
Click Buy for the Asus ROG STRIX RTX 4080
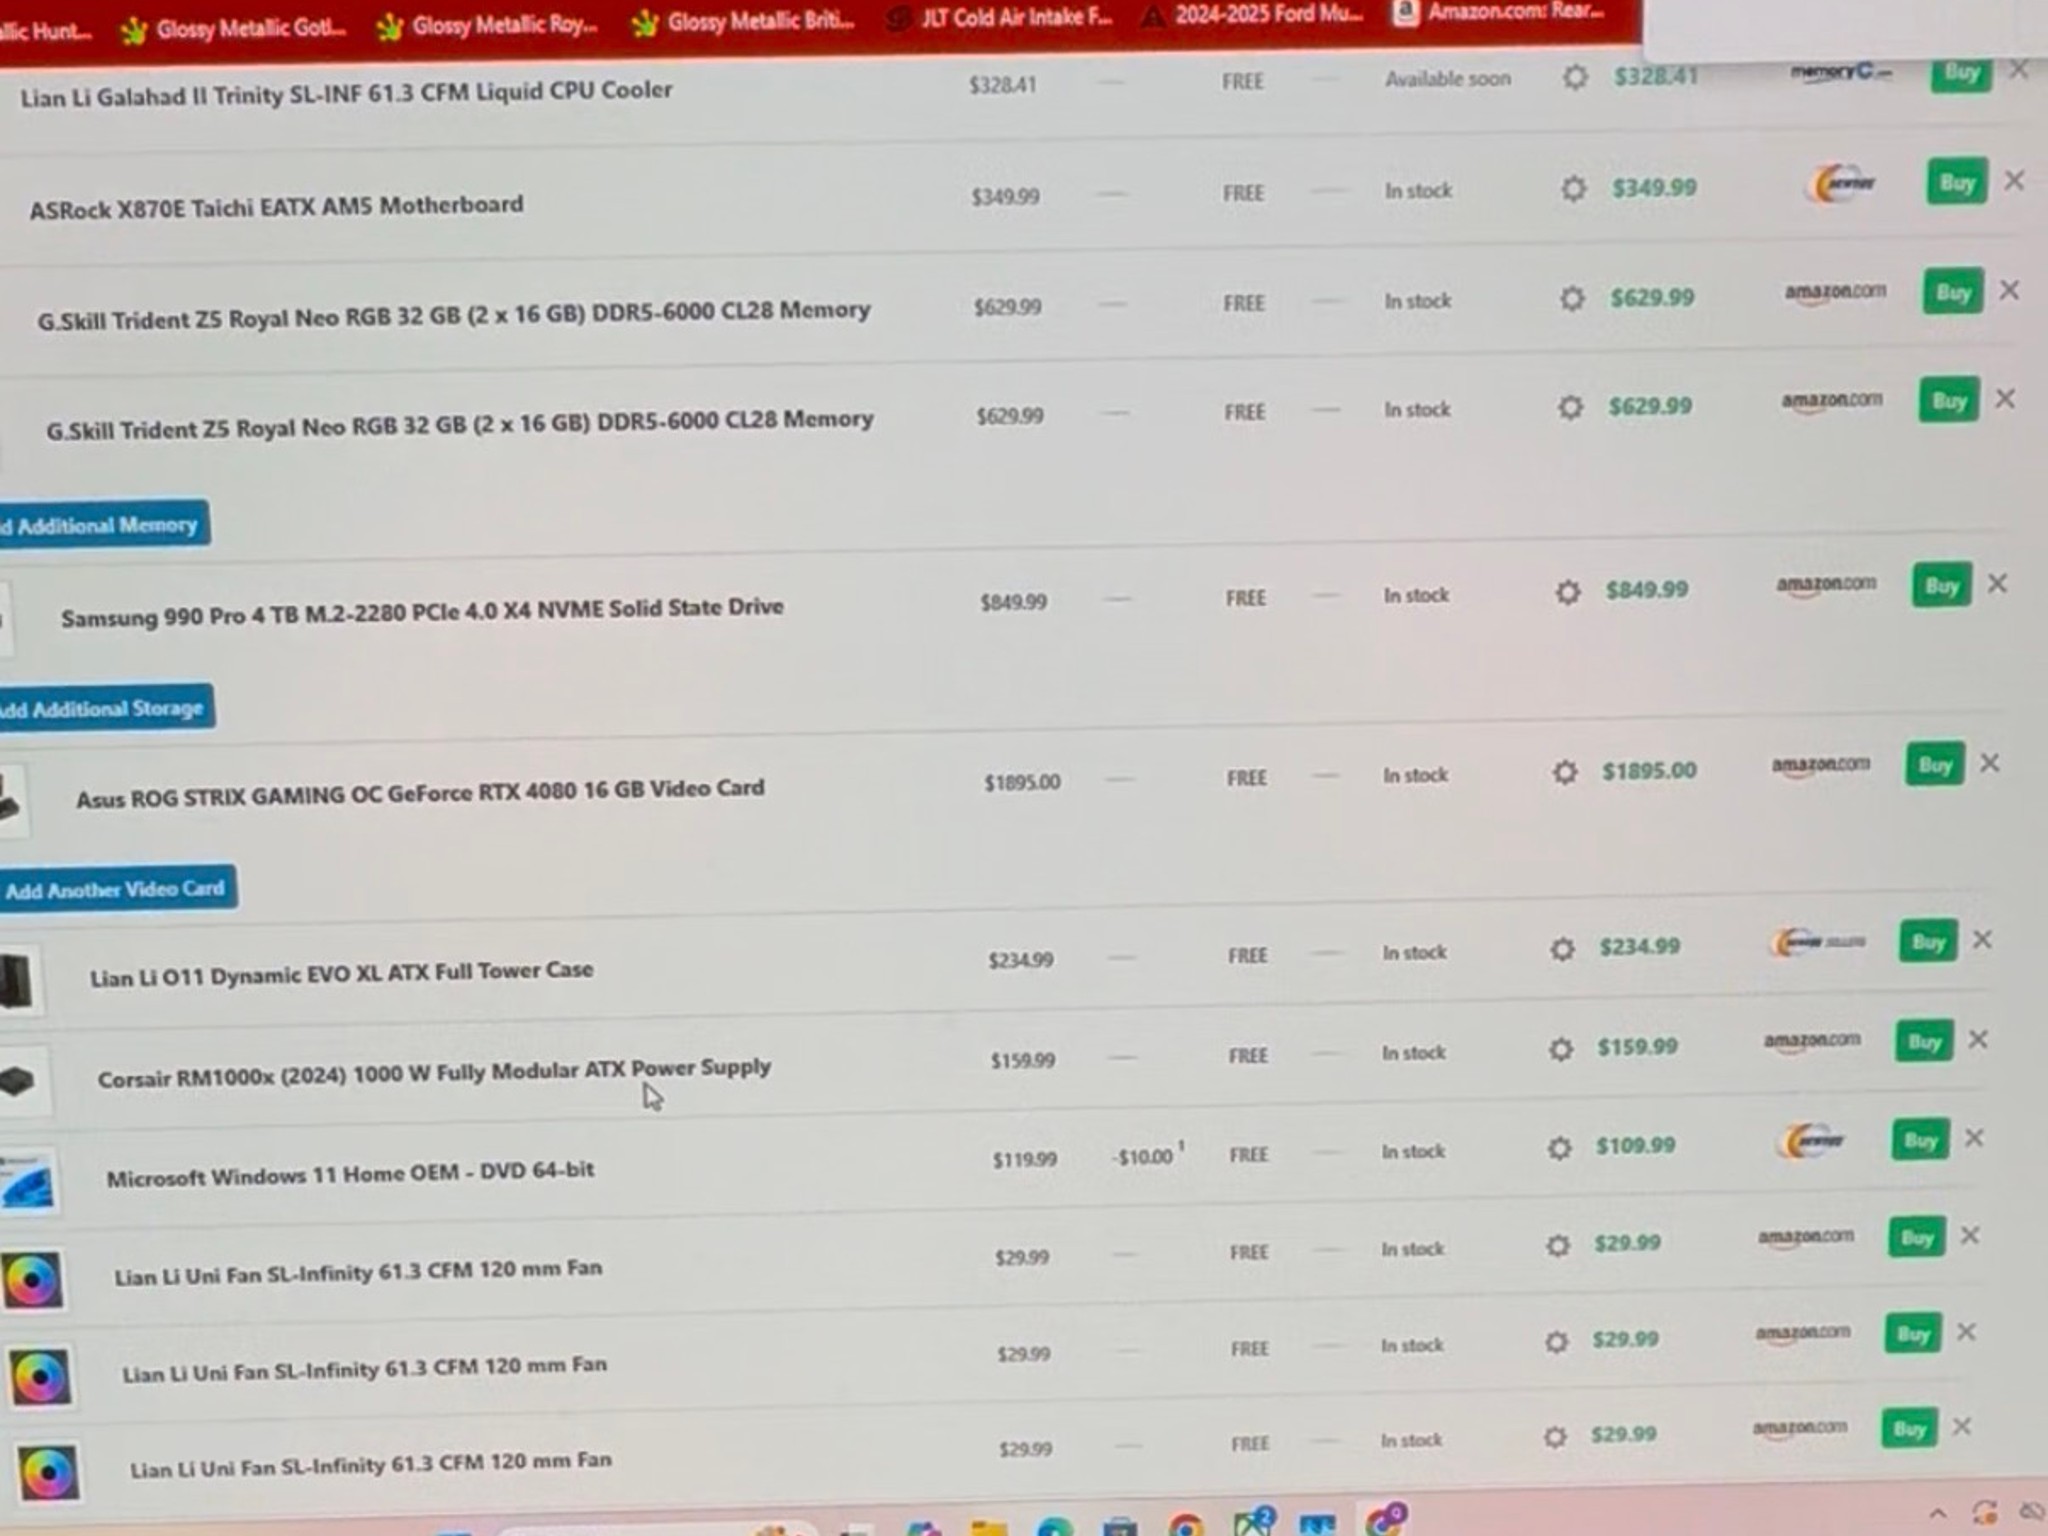[1935, 766]
